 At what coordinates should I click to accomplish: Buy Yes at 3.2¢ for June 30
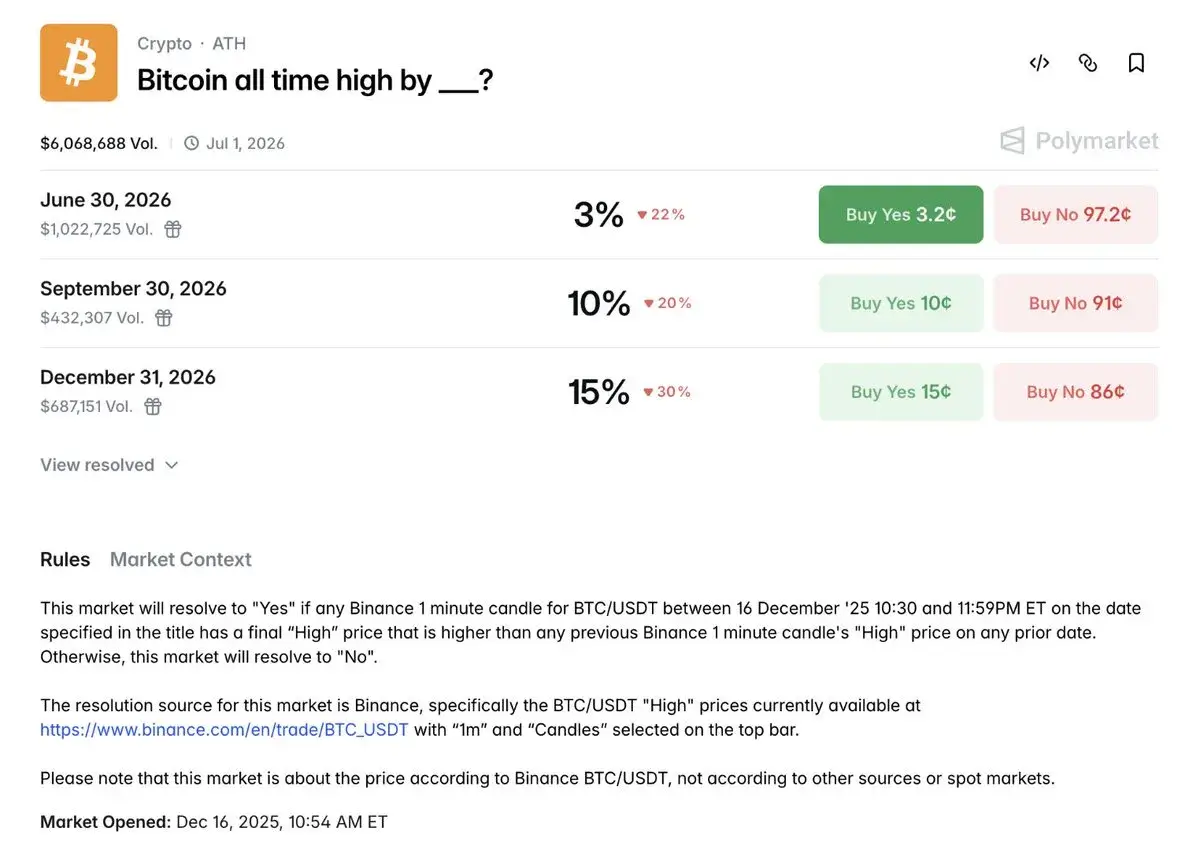click(x=900, y=214)
